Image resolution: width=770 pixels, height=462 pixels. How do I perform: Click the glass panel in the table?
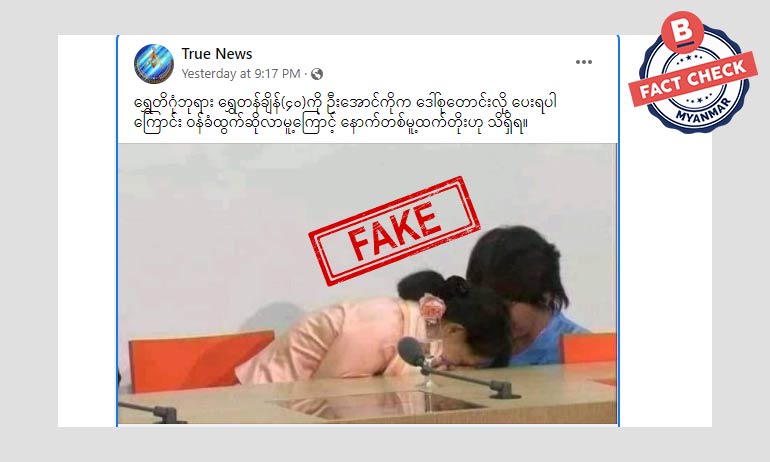[x=376, y=404]
